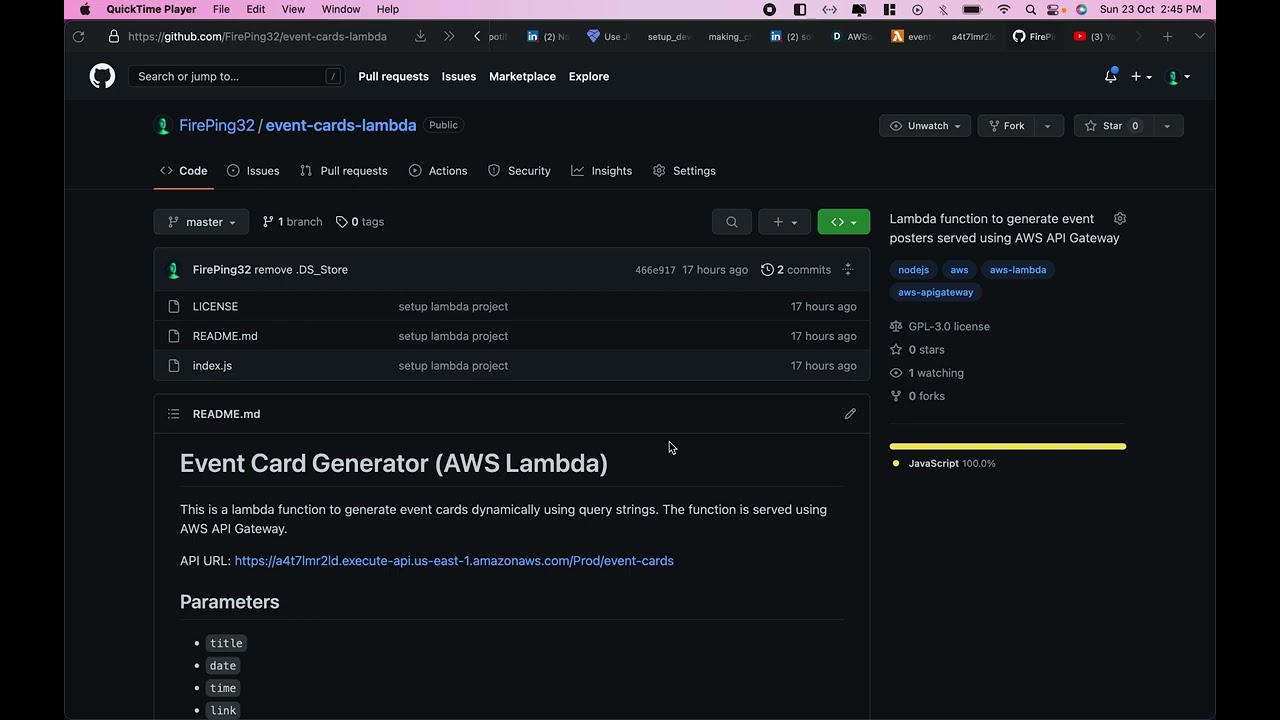Screen dimensions: 1280x720
Task: Click the aws-lambda topic tag
Action: pos(1018,270)
